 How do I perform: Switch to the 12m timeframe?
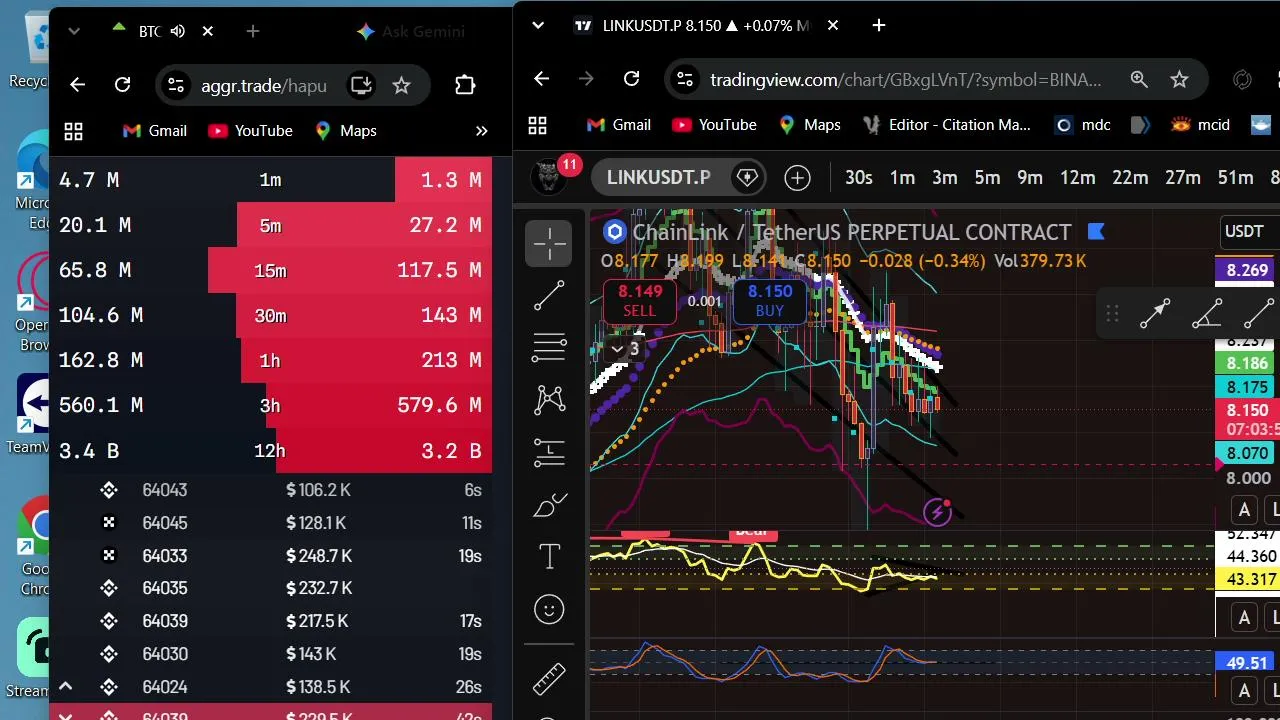click(1077, 178)
